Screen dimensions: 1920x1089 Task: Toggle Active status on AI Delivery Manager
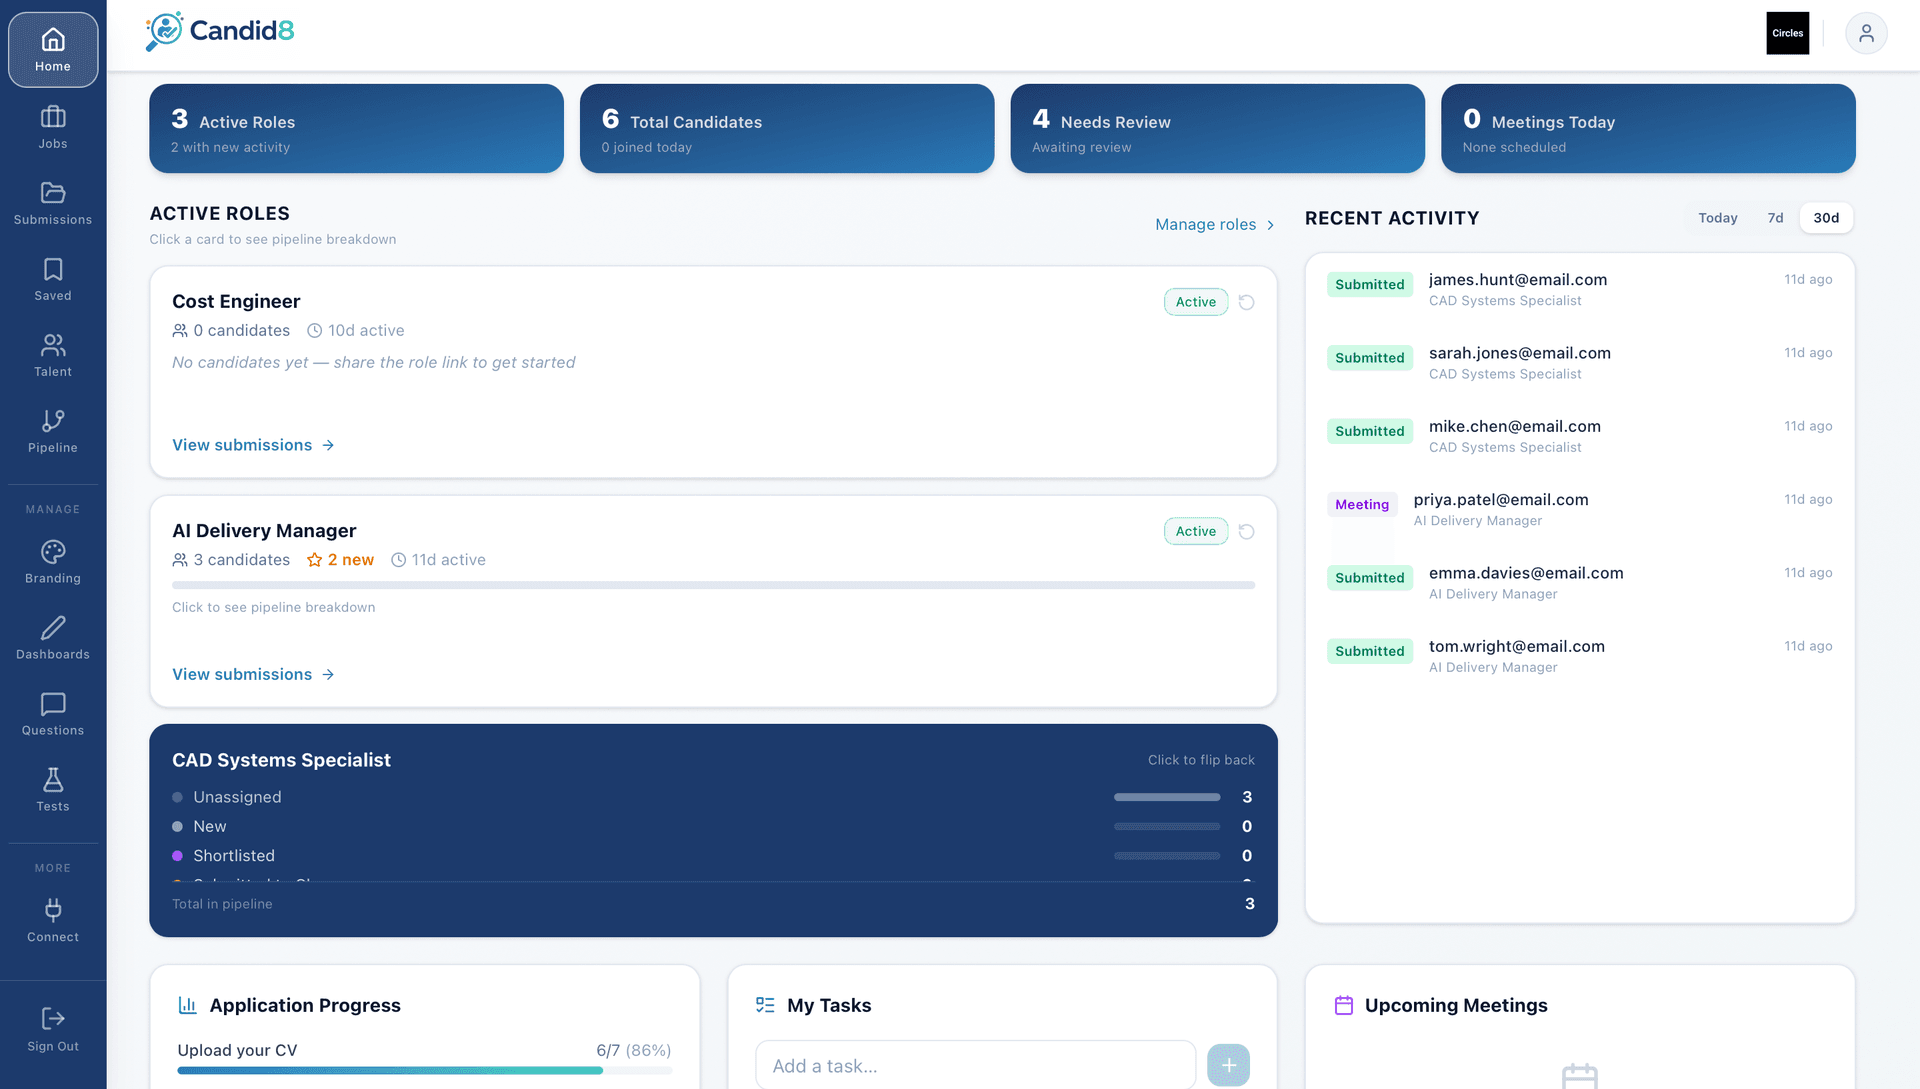coord(1195,531)
